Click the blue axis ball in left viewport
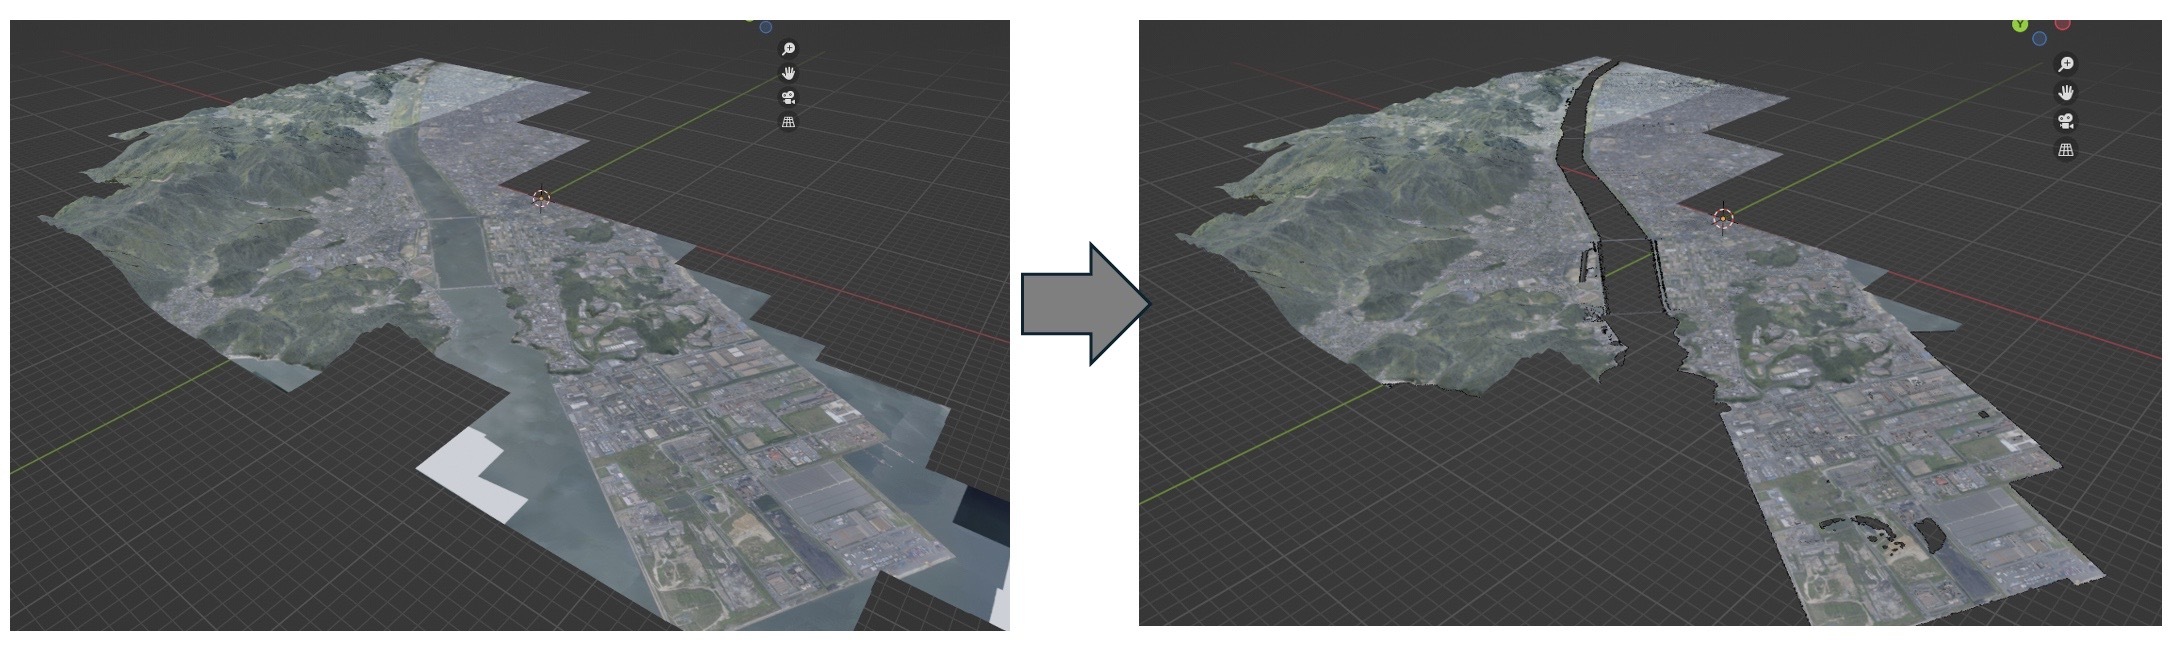 766,27
